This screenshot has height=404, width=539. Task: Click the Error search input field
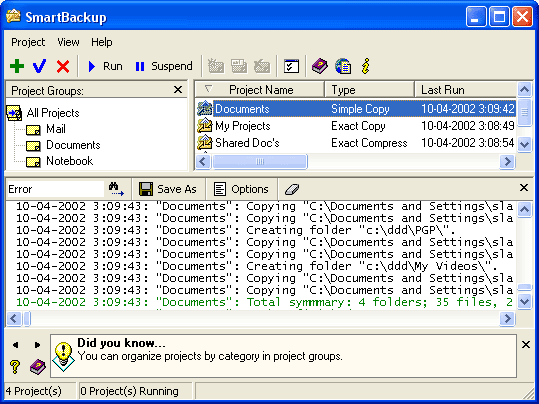55,189
